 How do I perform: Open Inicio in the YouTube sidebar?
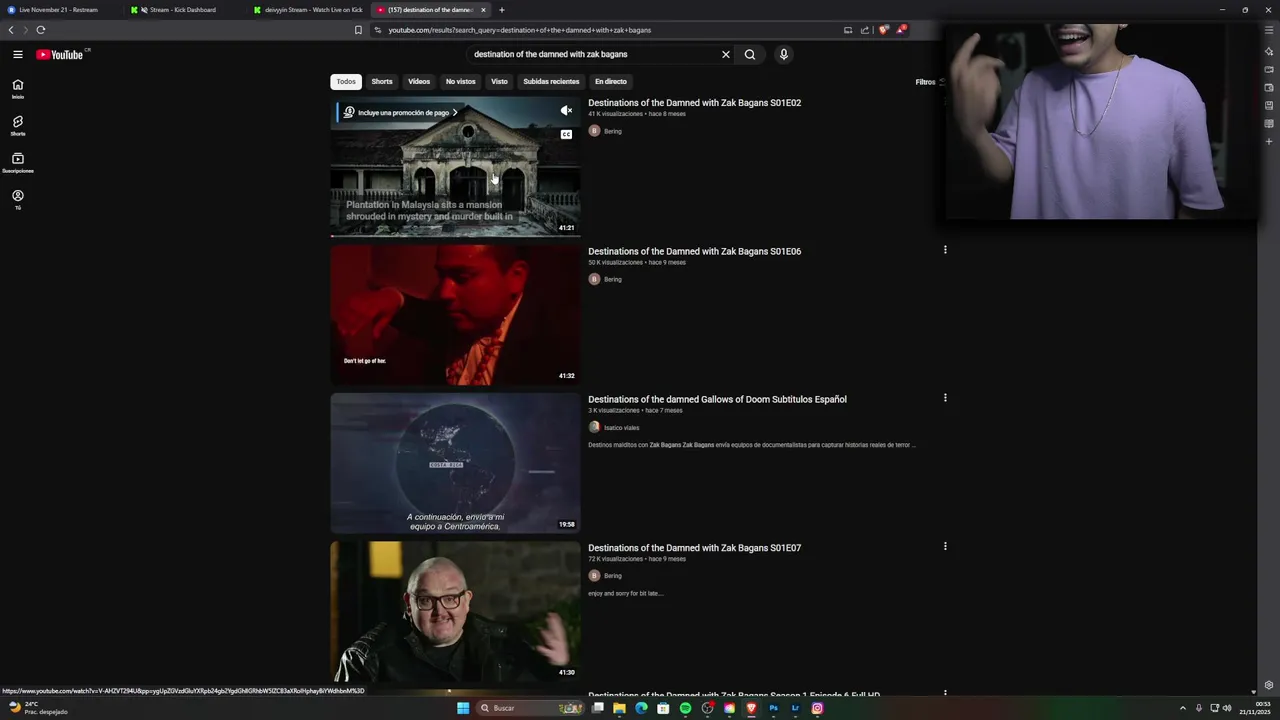pos(18,89)
